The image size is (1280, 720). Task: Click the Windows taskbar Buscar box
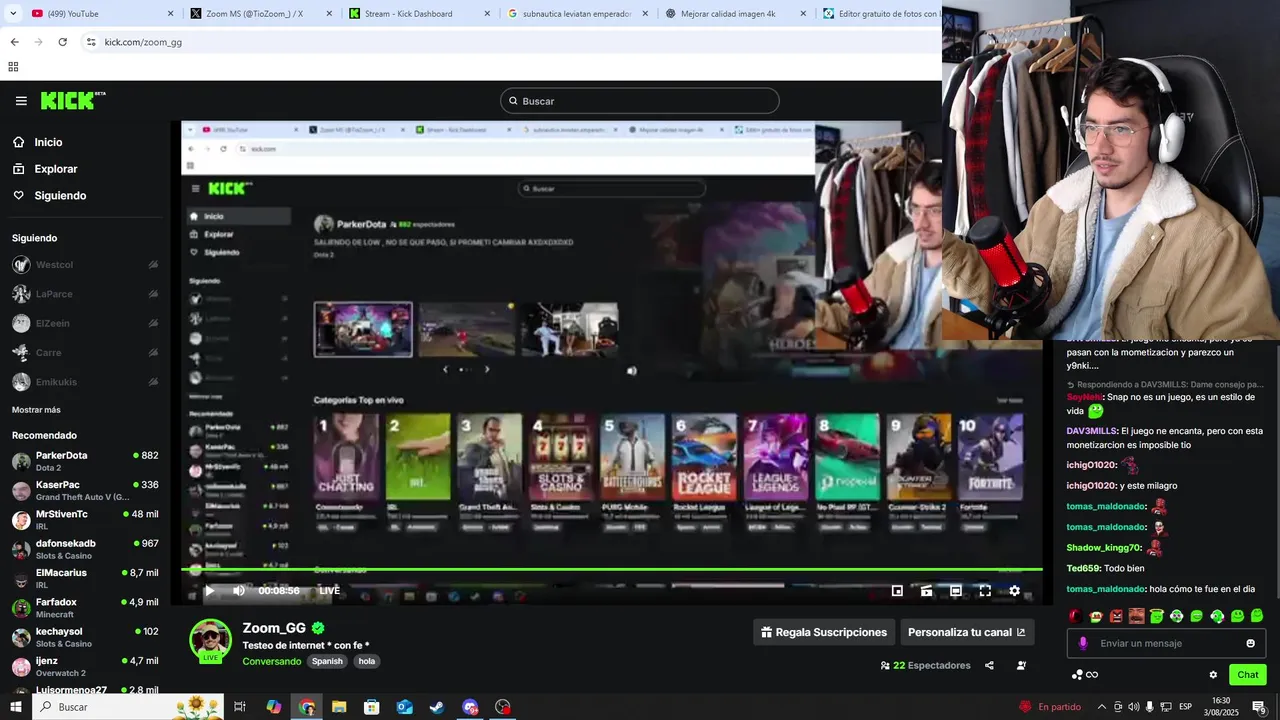click(x=128, y=707)
